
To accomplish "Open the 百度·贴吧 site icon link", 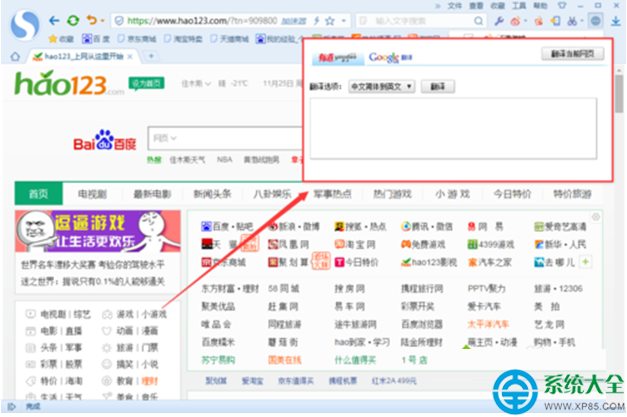I will pos(208,227).
